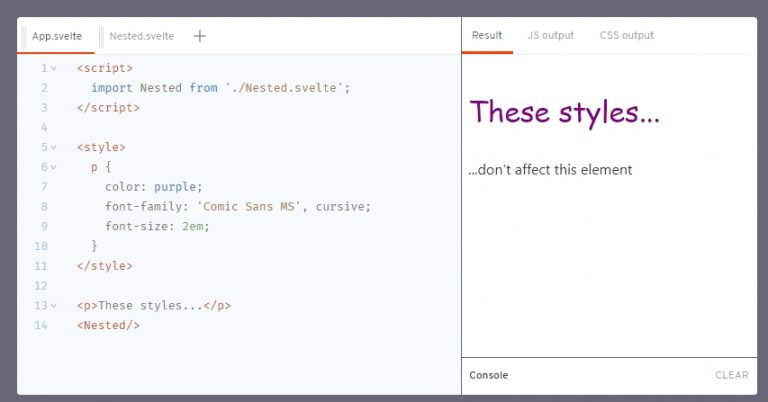Open the JS output tab

551,35
